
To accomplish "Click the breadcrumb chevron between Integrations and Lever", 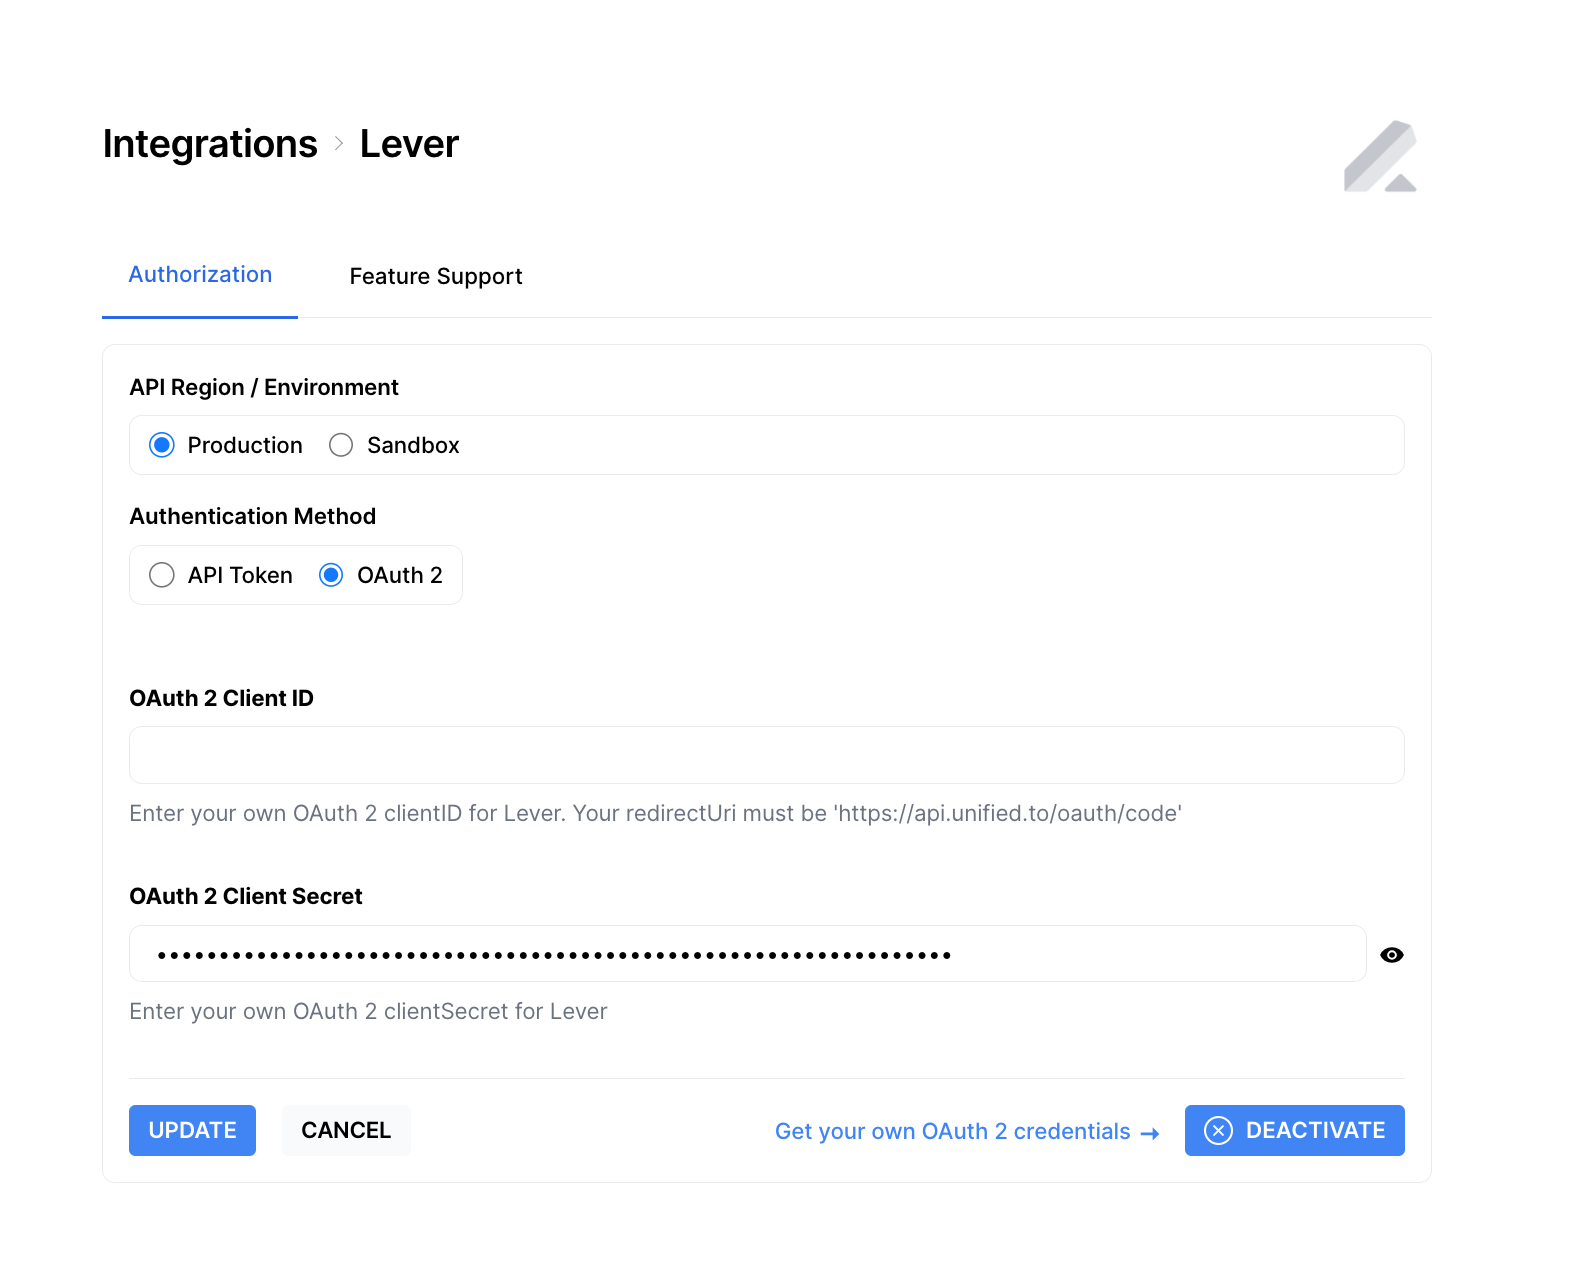I will click(x=338, y=143).
